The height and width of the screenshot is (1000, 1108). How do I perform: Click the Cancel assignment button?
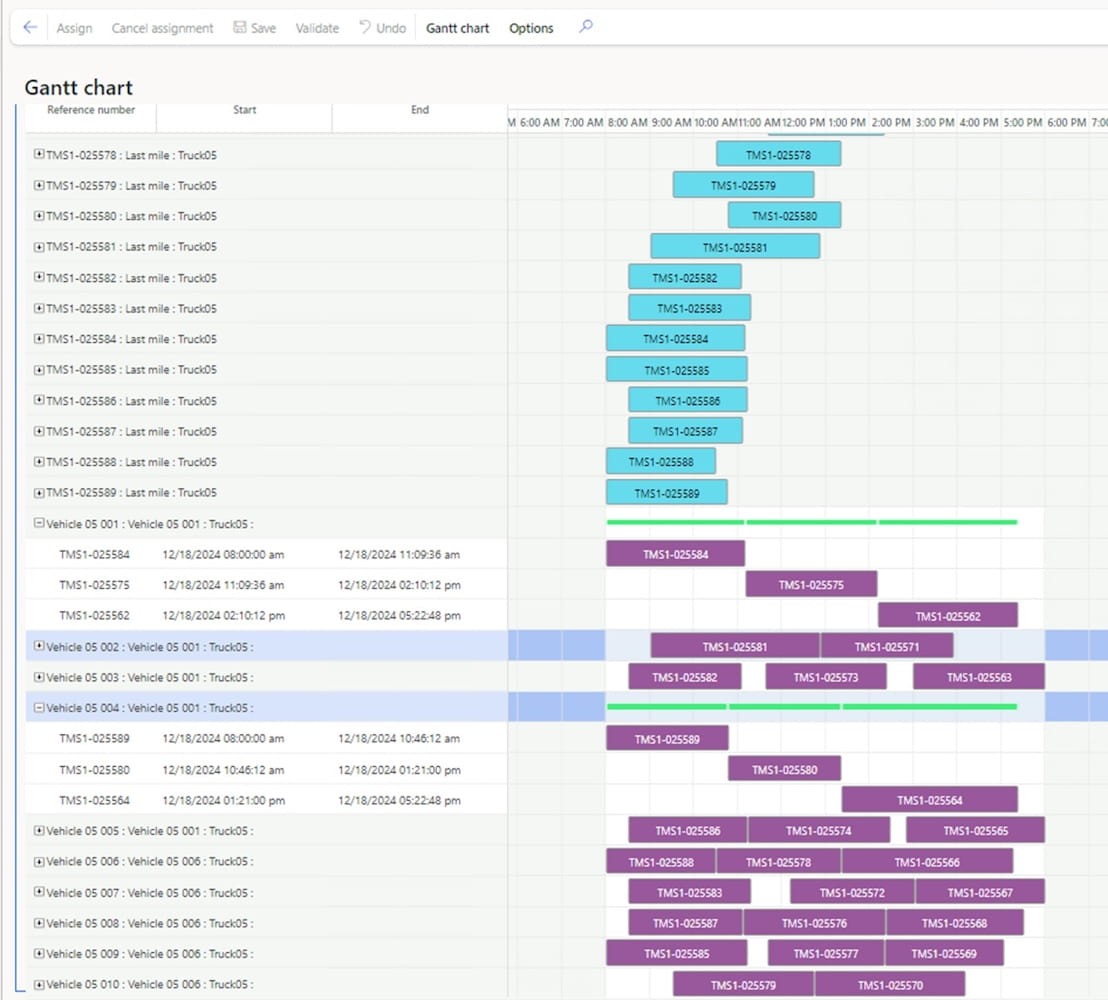[162, 28]
